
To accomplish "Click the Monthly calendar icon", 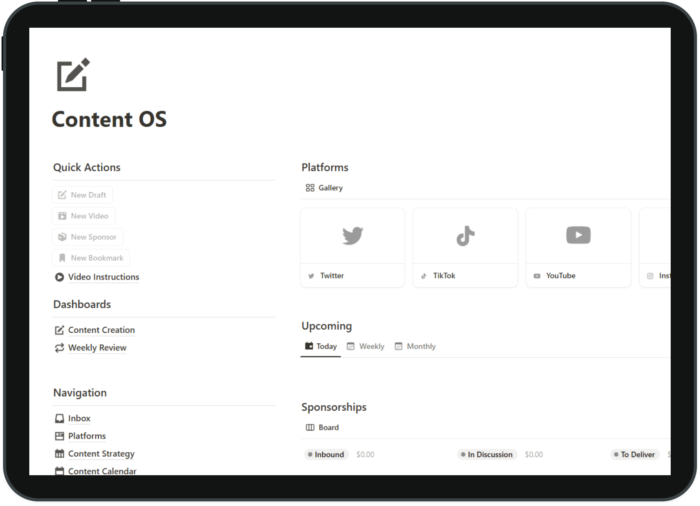I will (399, 347).
